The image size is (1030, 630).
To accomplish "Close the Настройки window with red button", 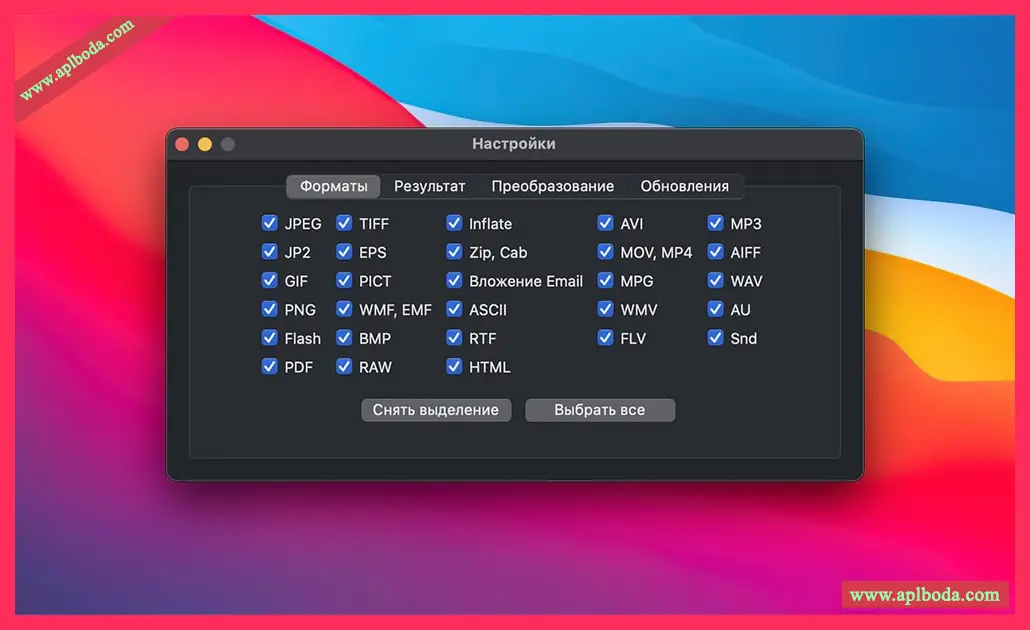I will [x=182, y=144].
